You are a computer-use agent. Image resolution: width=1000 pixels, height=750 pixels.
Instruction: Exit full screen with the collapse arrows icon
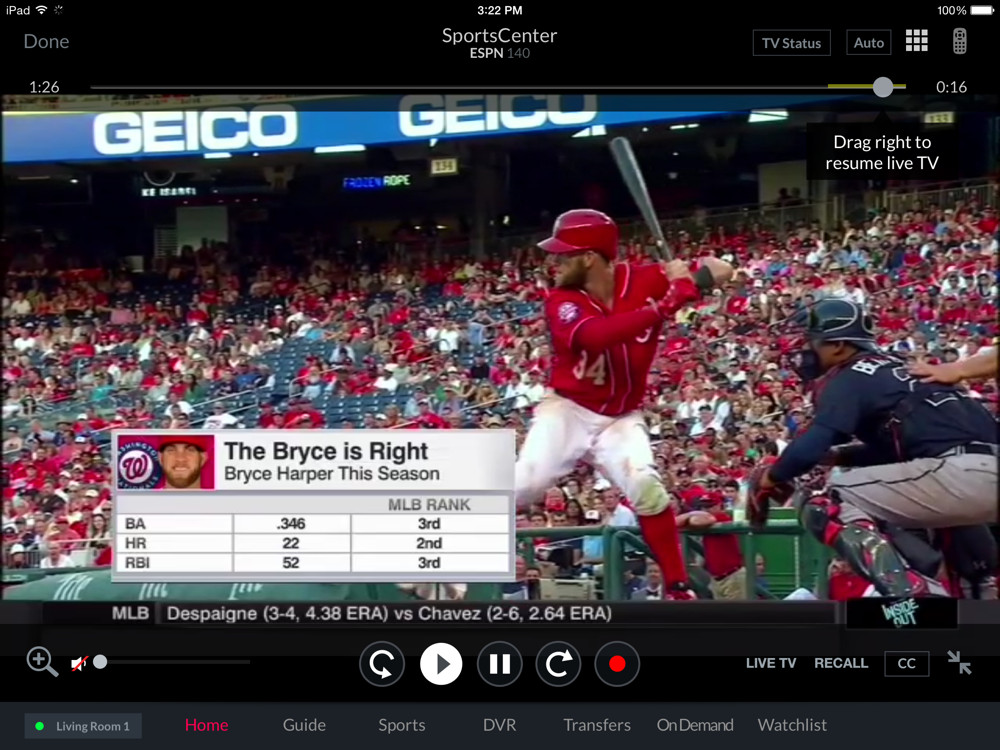(959, 663)
